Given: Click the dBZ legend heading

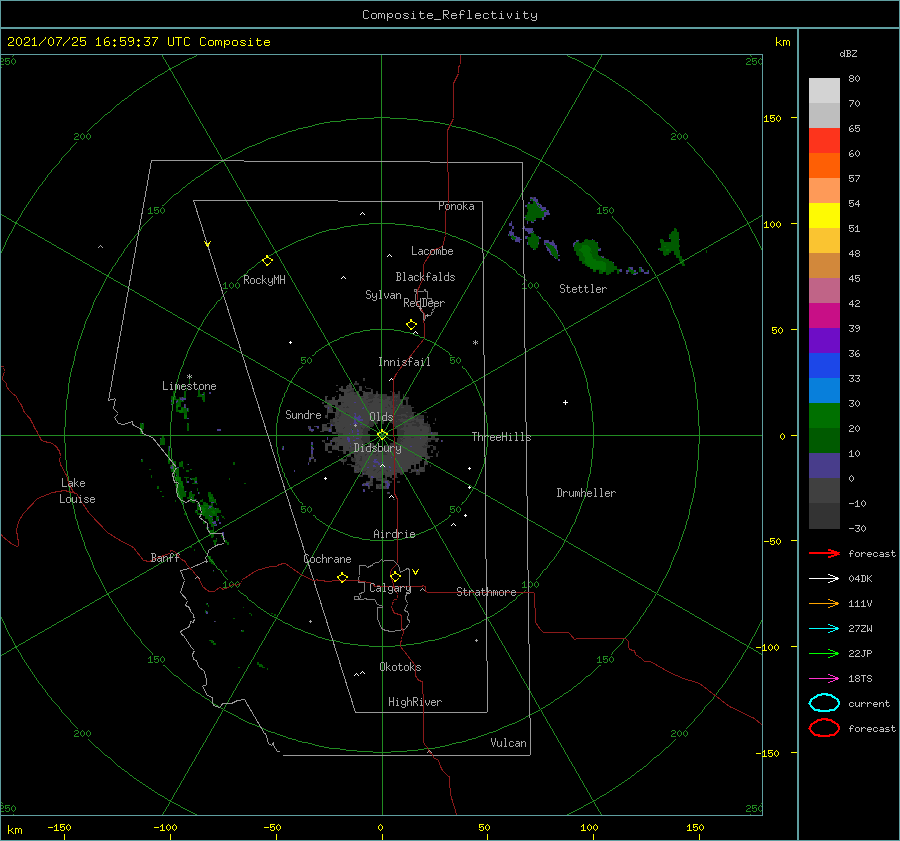Looking at the screenshot, I should pyautogui.click(x=848, y=53).
